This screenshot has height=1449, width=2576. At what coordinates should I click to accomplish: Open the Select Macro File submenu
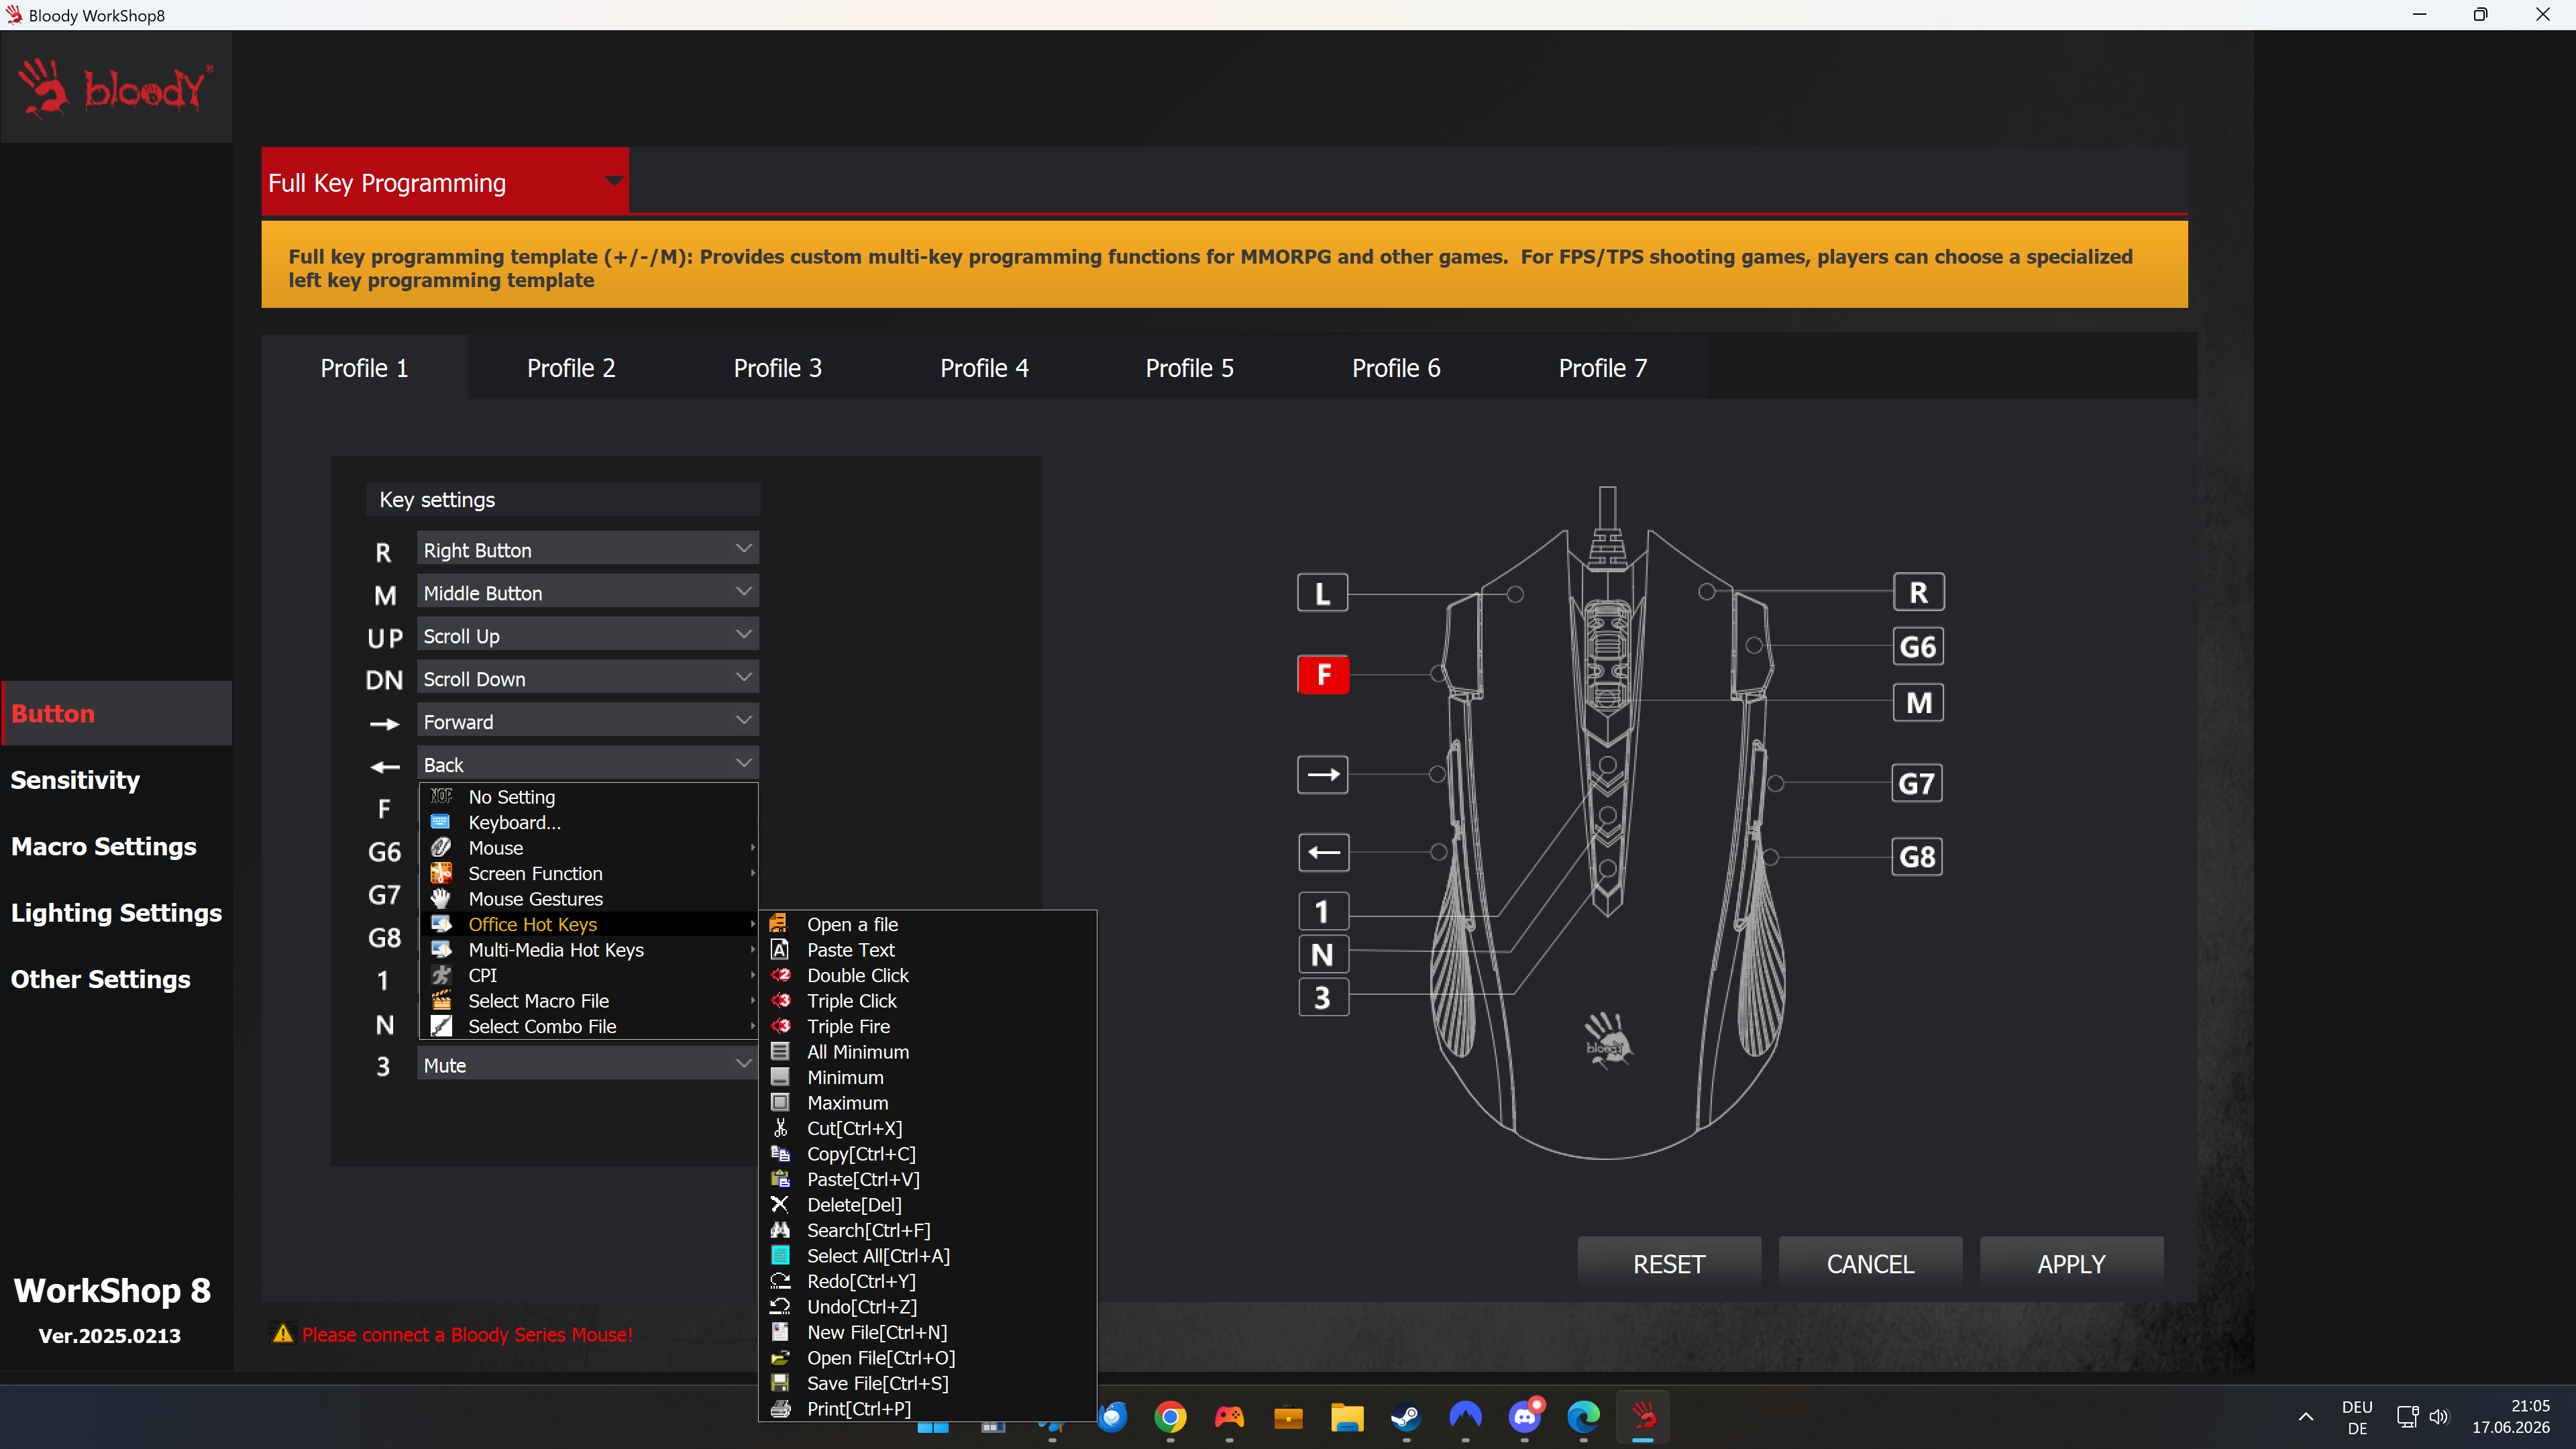coord(588,1001)
